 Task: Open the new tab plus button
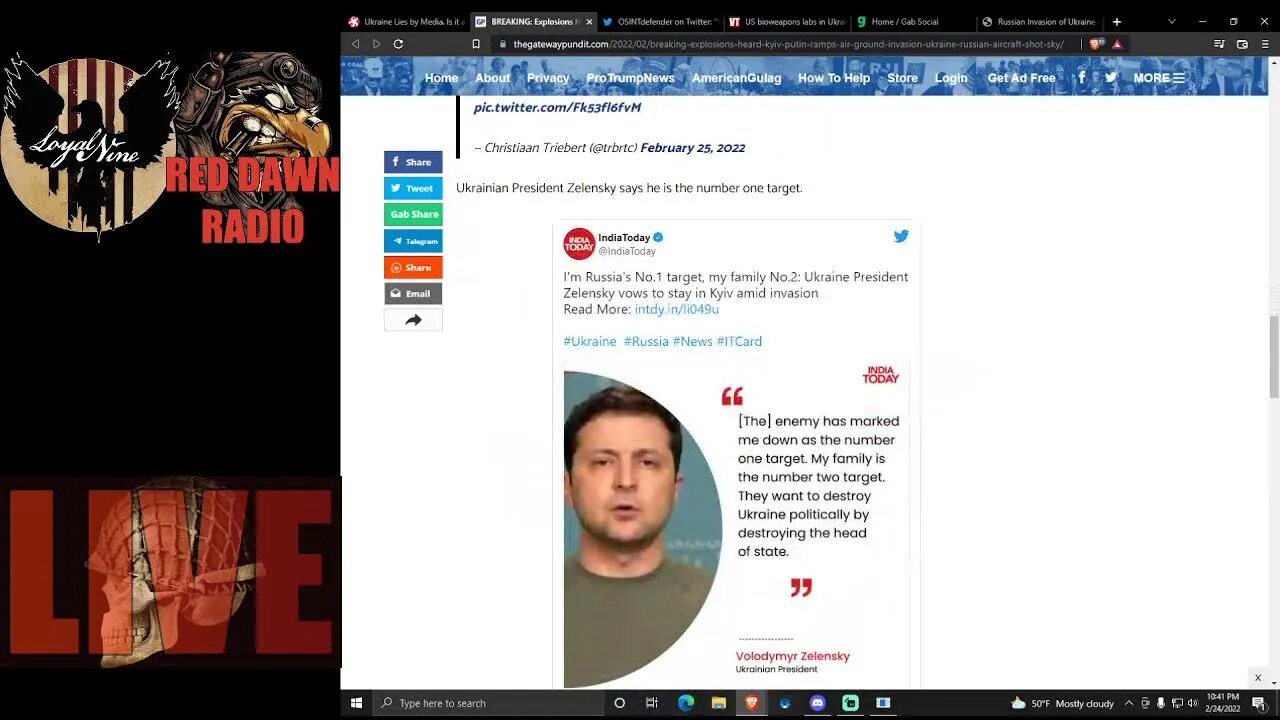click(x=1117, y=21)
